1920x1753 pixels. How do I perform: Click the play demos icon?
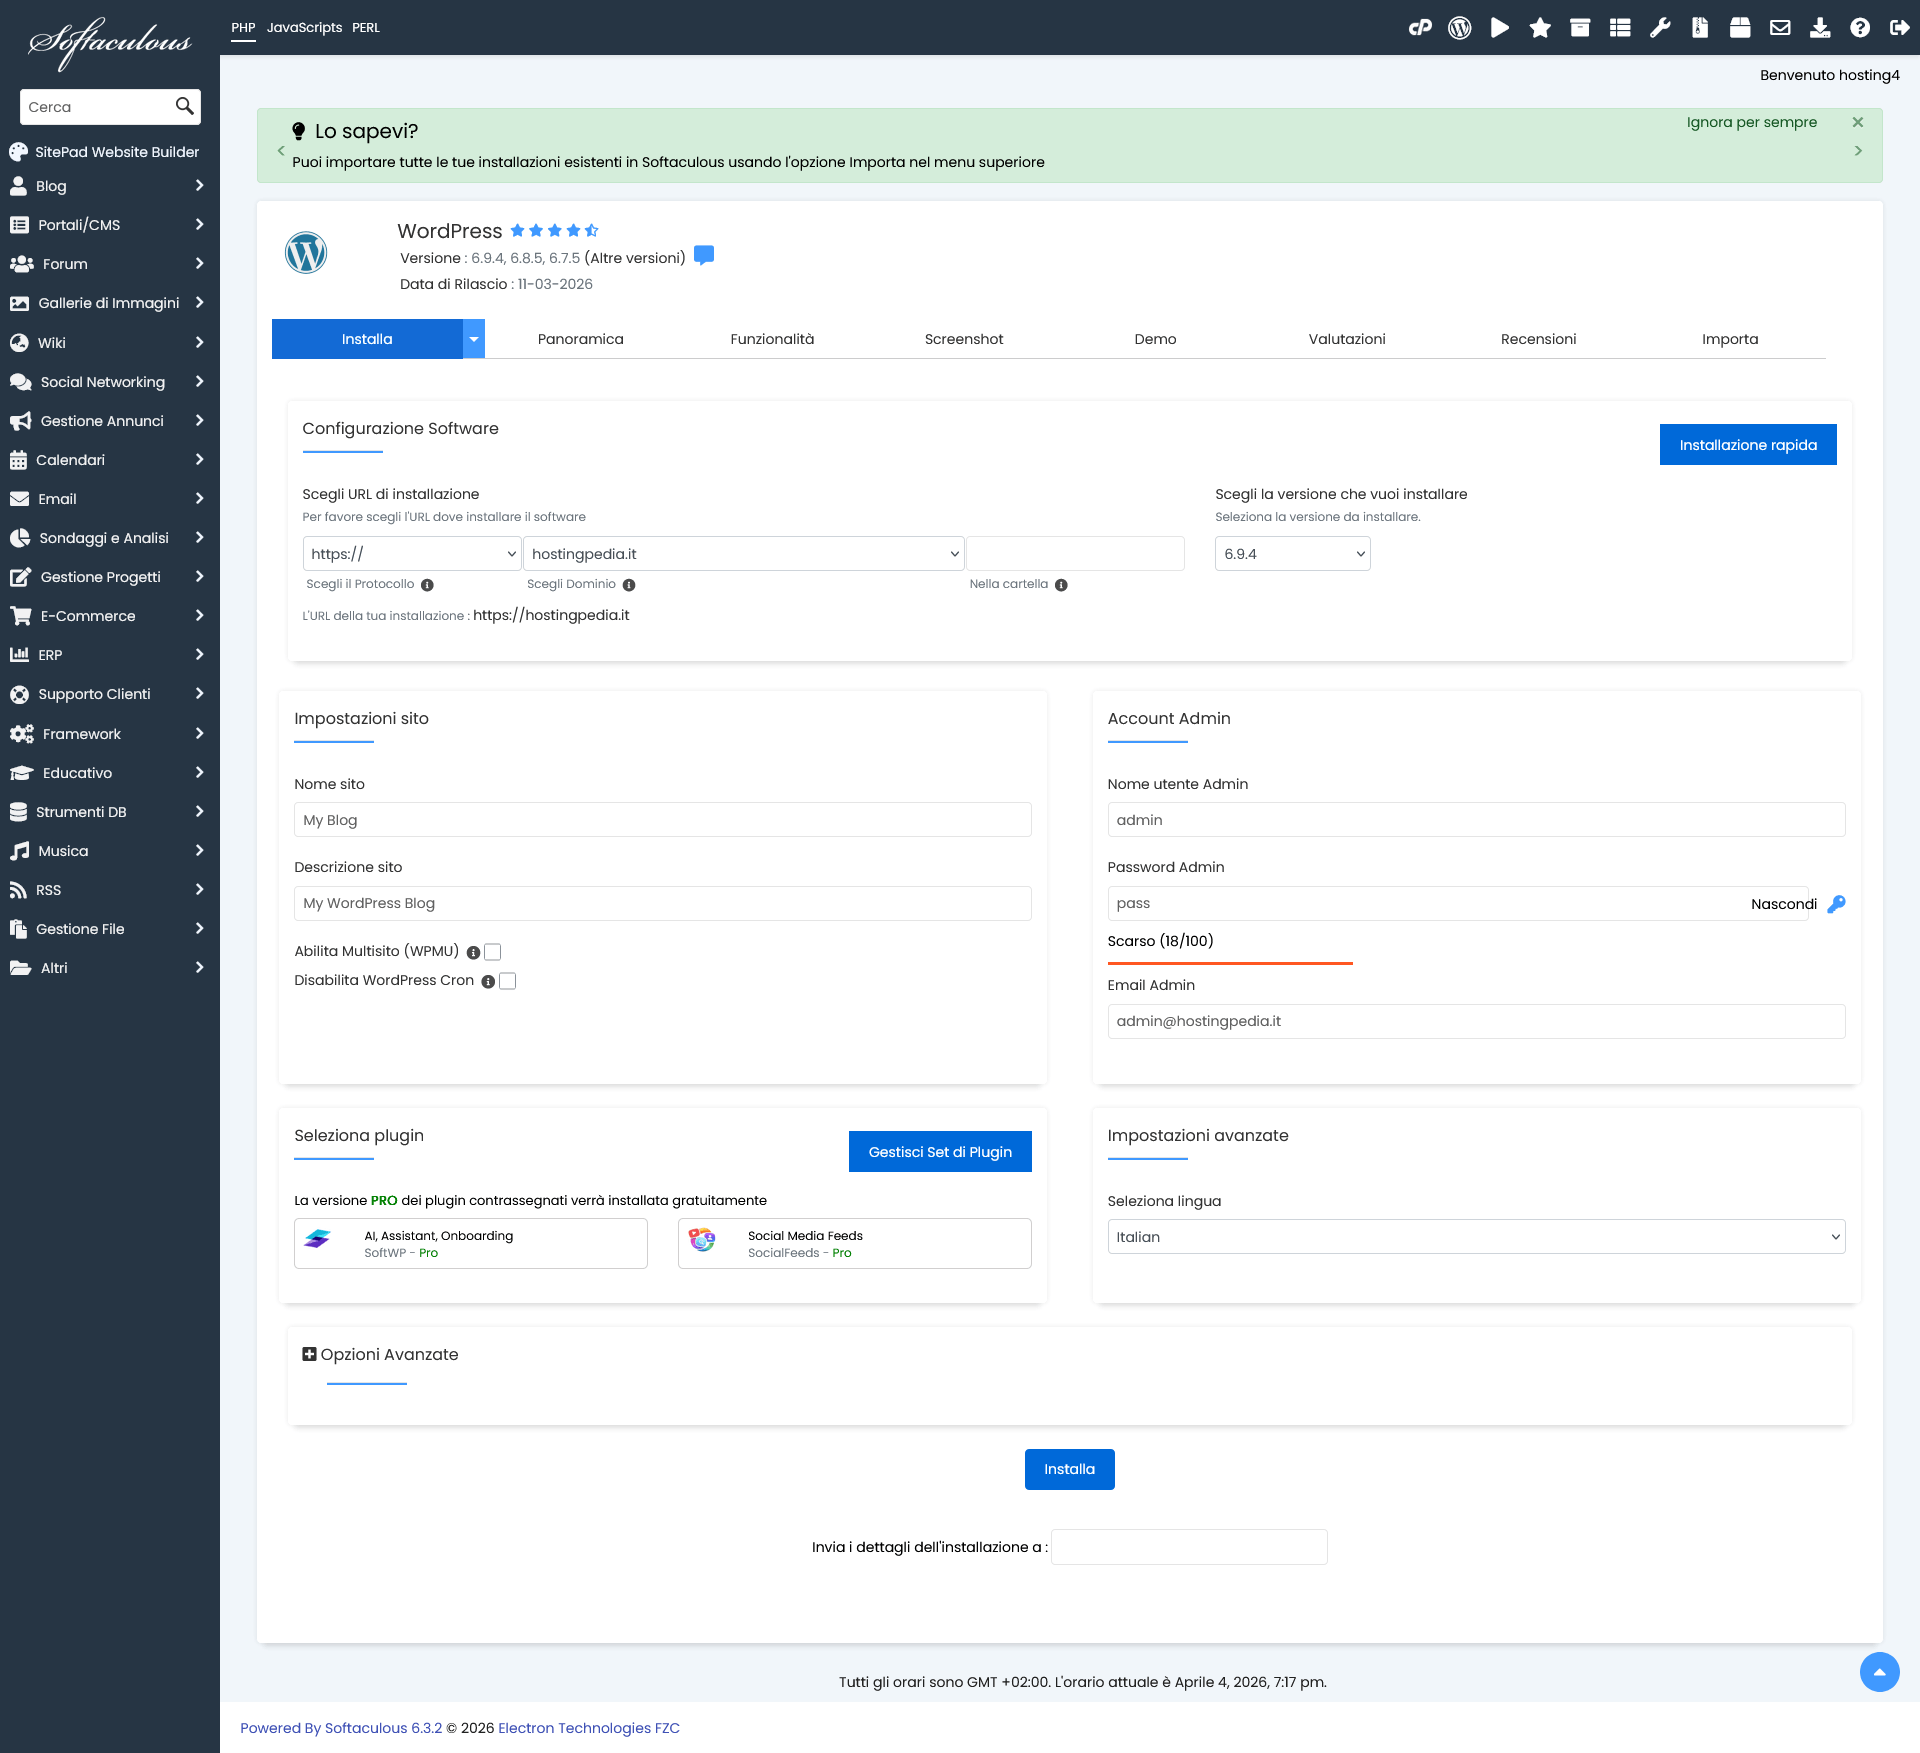point(1500,28)
